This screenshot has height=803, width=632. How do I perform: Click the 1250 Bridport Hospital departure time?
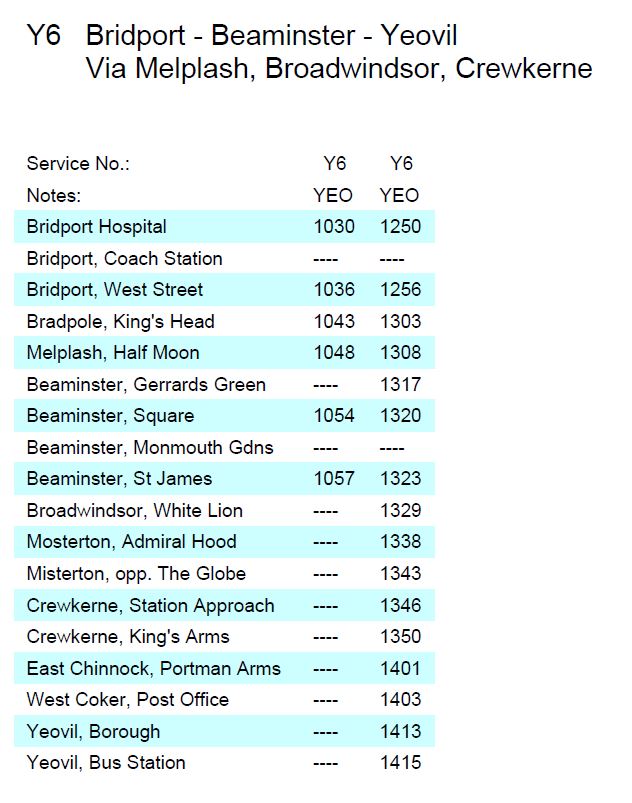(x=400, y=227)
